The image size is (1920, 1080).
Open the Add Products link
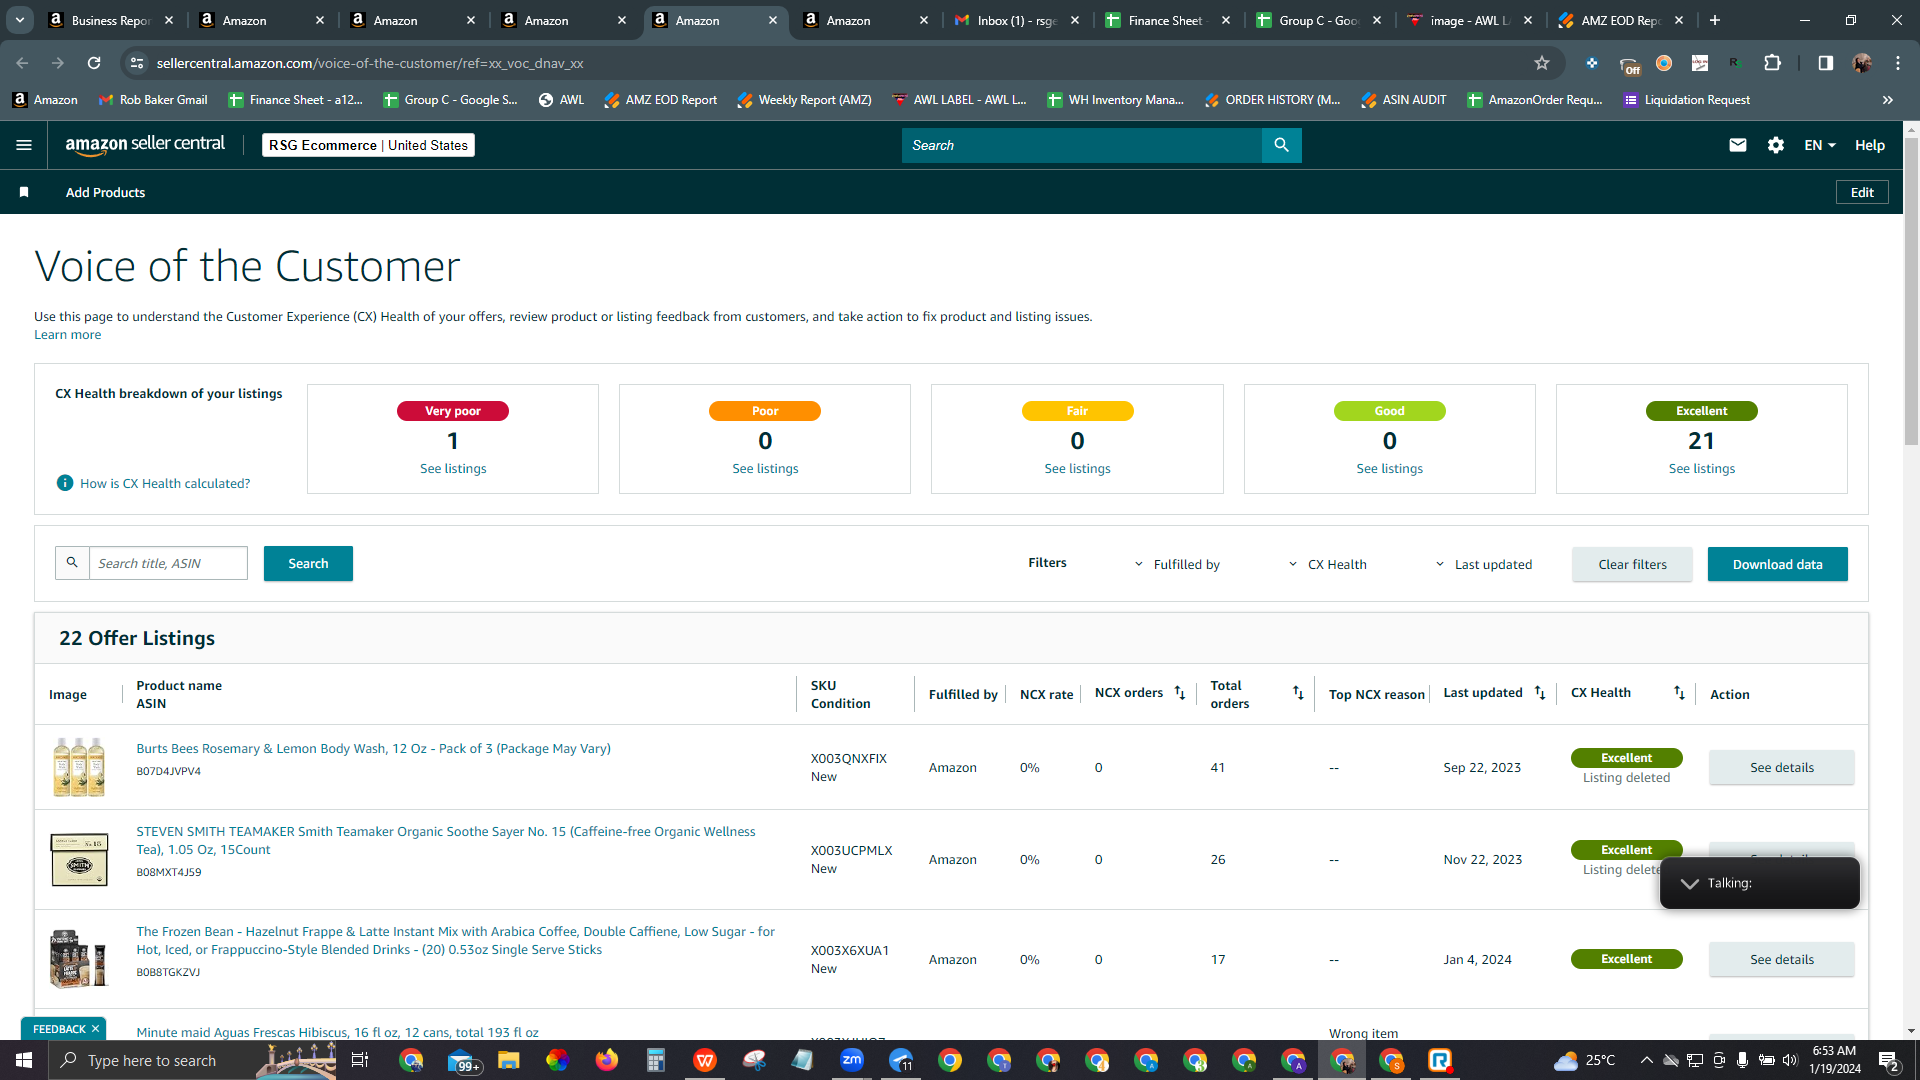click(105, 192)
